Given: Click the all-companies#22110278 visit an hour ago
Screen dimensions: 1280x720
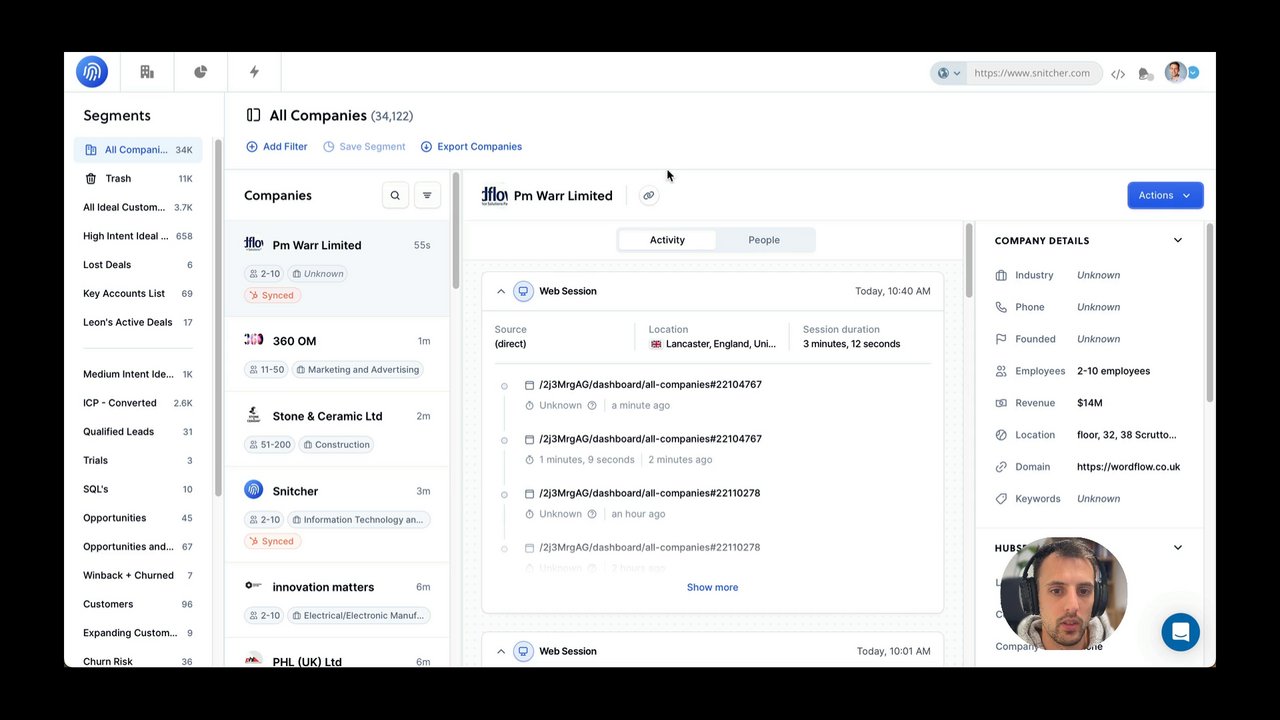Looking at the screenshot, I should pos(650,493).
